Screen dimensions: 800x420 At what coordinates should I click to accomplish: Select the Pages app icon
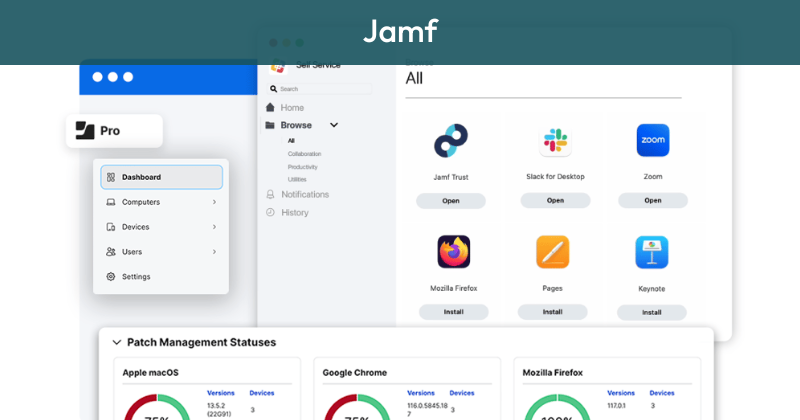pyautogui.click(x=553, y=252)
